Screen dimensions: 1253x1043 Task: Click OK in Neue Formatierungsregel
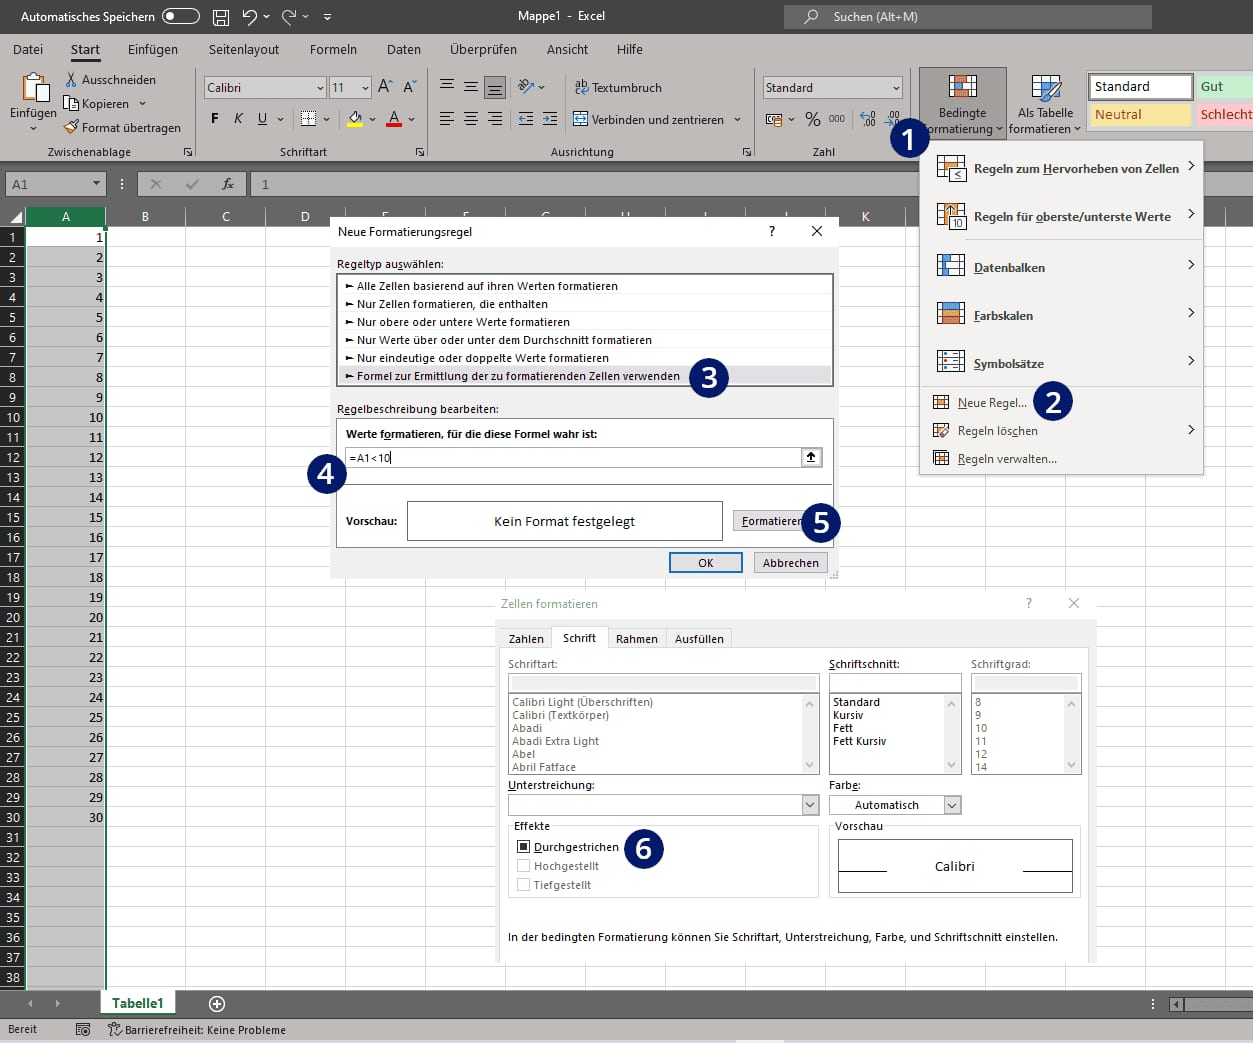[x=706, y=563]
